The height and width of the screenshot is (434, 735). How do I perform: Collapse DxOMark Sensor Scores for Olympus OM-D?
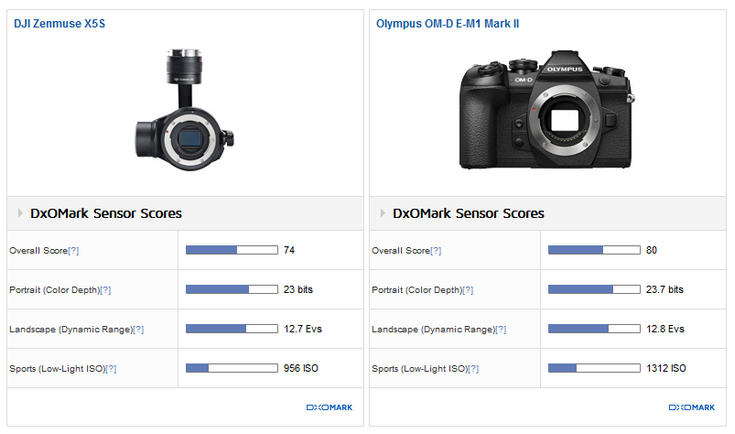coord(382,213)
